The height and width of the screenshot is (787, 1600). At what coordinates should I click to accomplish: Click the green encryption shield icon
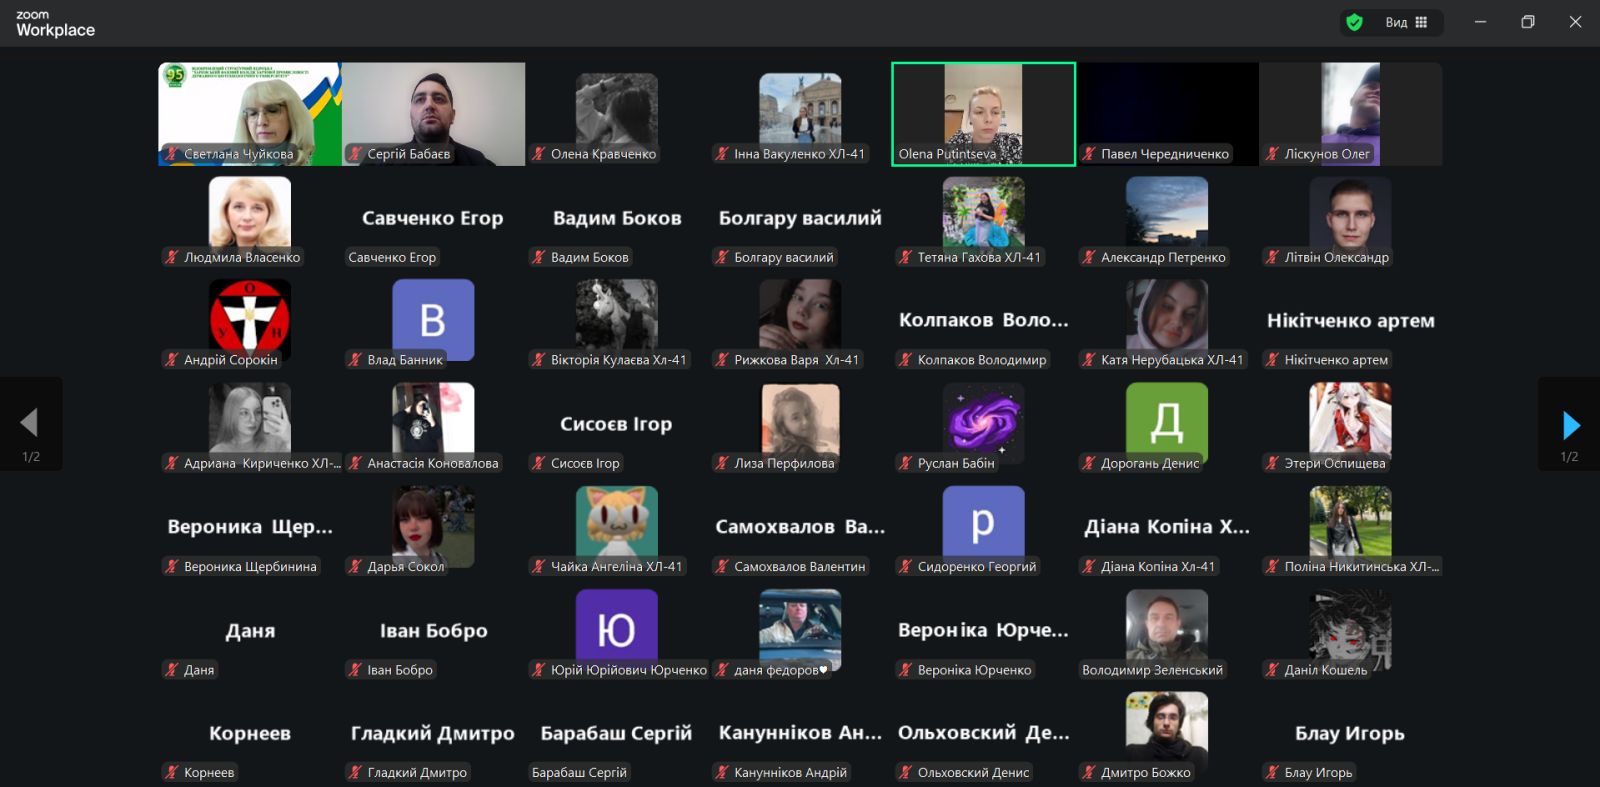[1354, 22]
